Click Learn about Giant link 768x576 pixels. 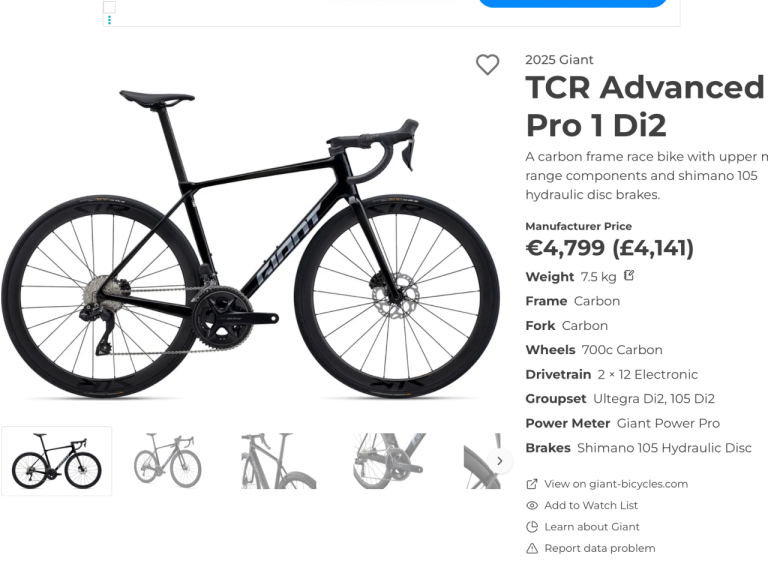(x=592, y=527)
